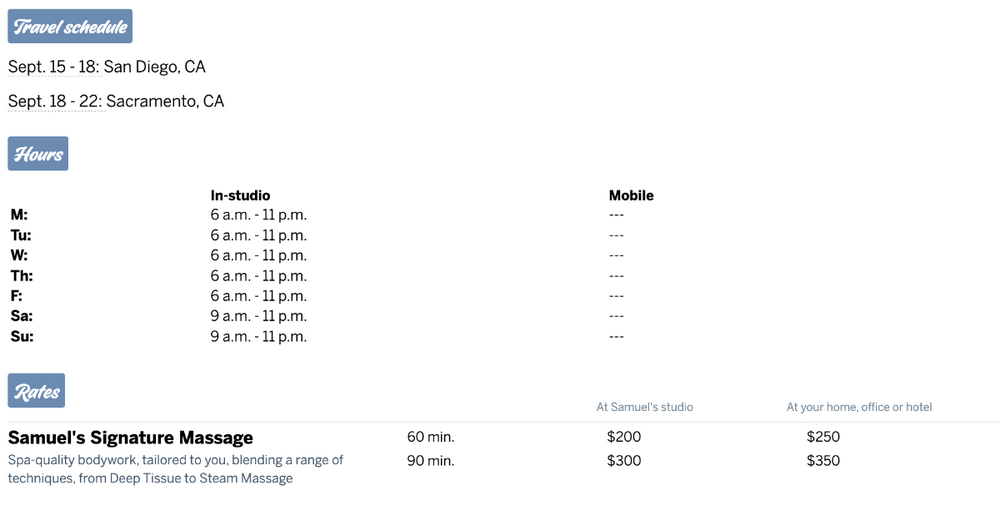Click the Thursday in-studio hours
This screenshot has width=1000, height=505.
[x=258, y=276]
